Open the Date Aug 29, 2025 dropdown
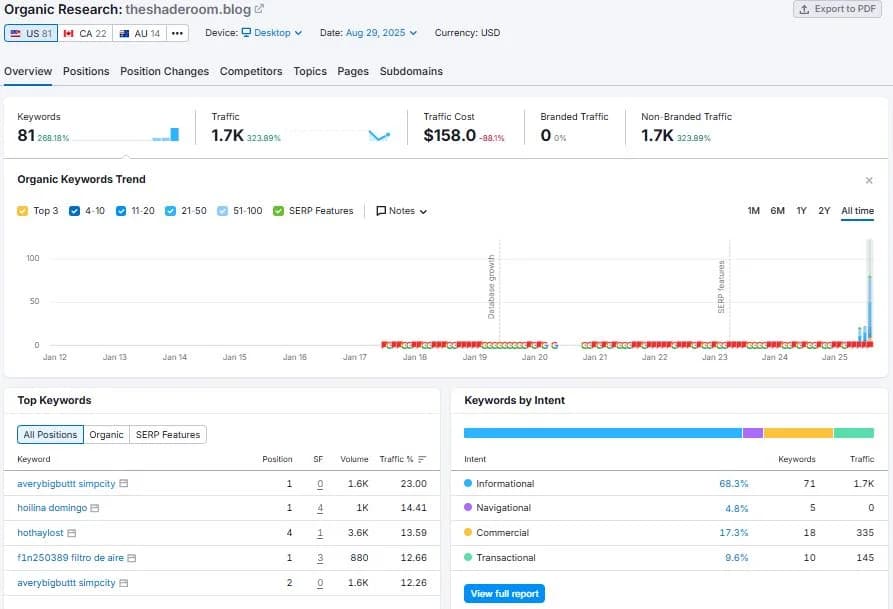The width and height of the screenshot is (893, 609). click(x=382, y=32)
